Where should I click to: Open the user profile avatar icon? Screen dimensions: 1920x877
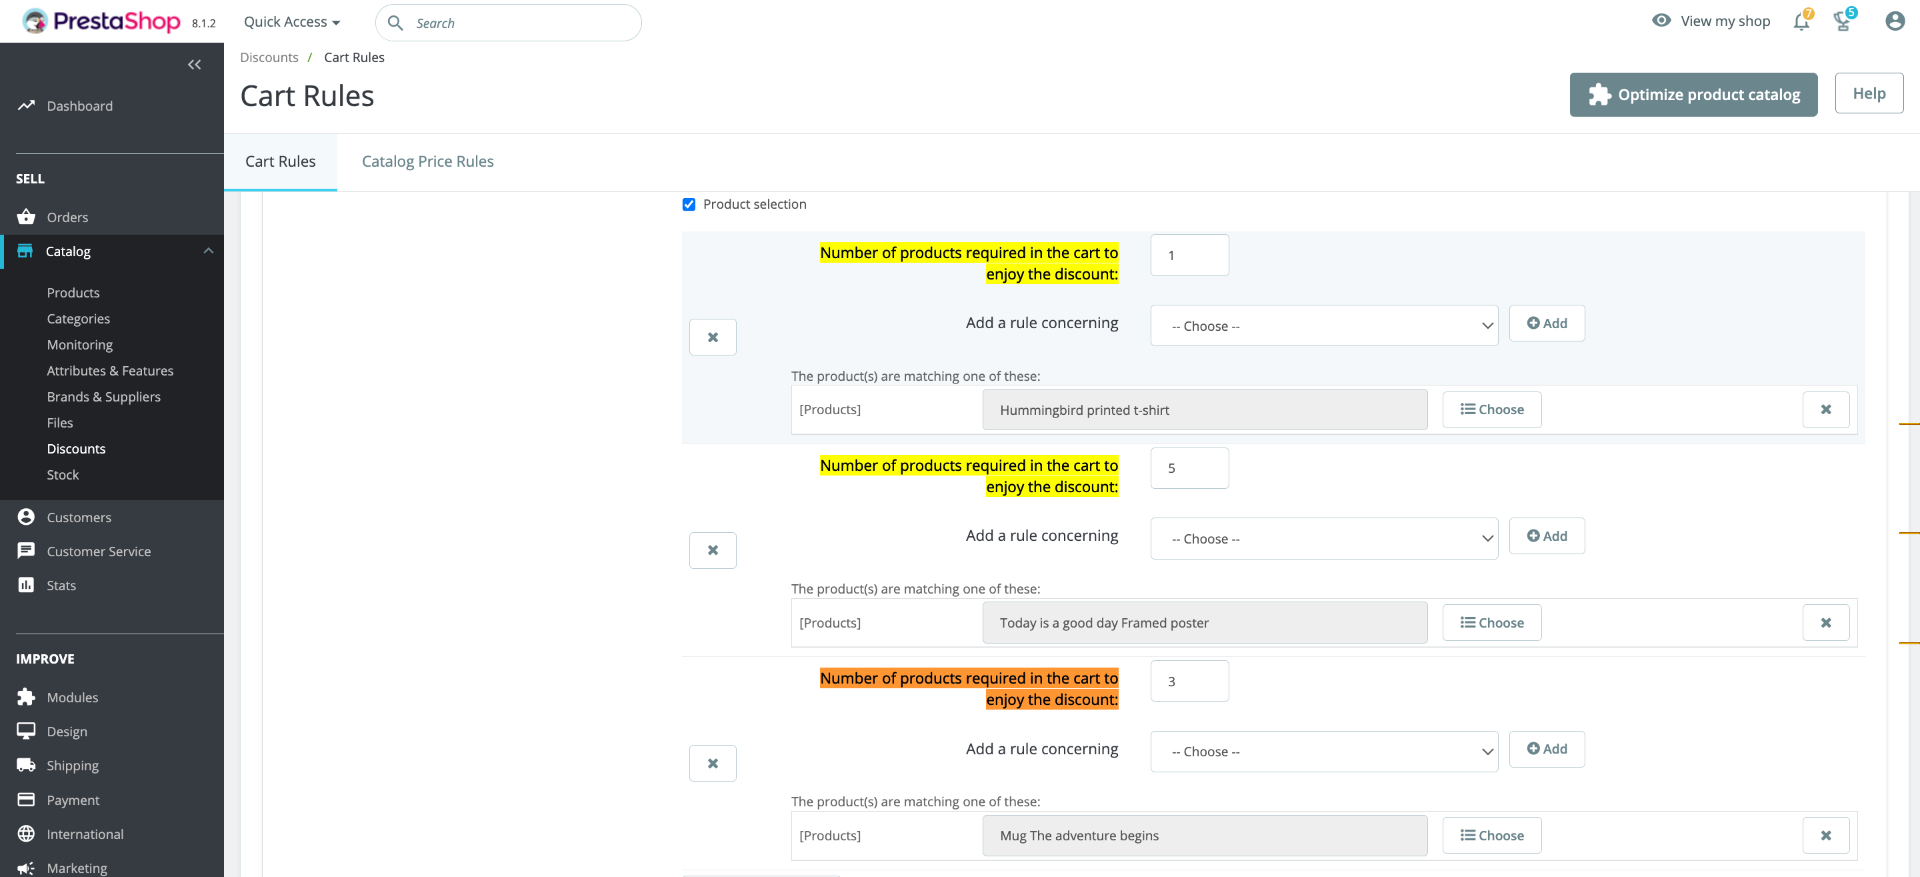(1894, 21)
